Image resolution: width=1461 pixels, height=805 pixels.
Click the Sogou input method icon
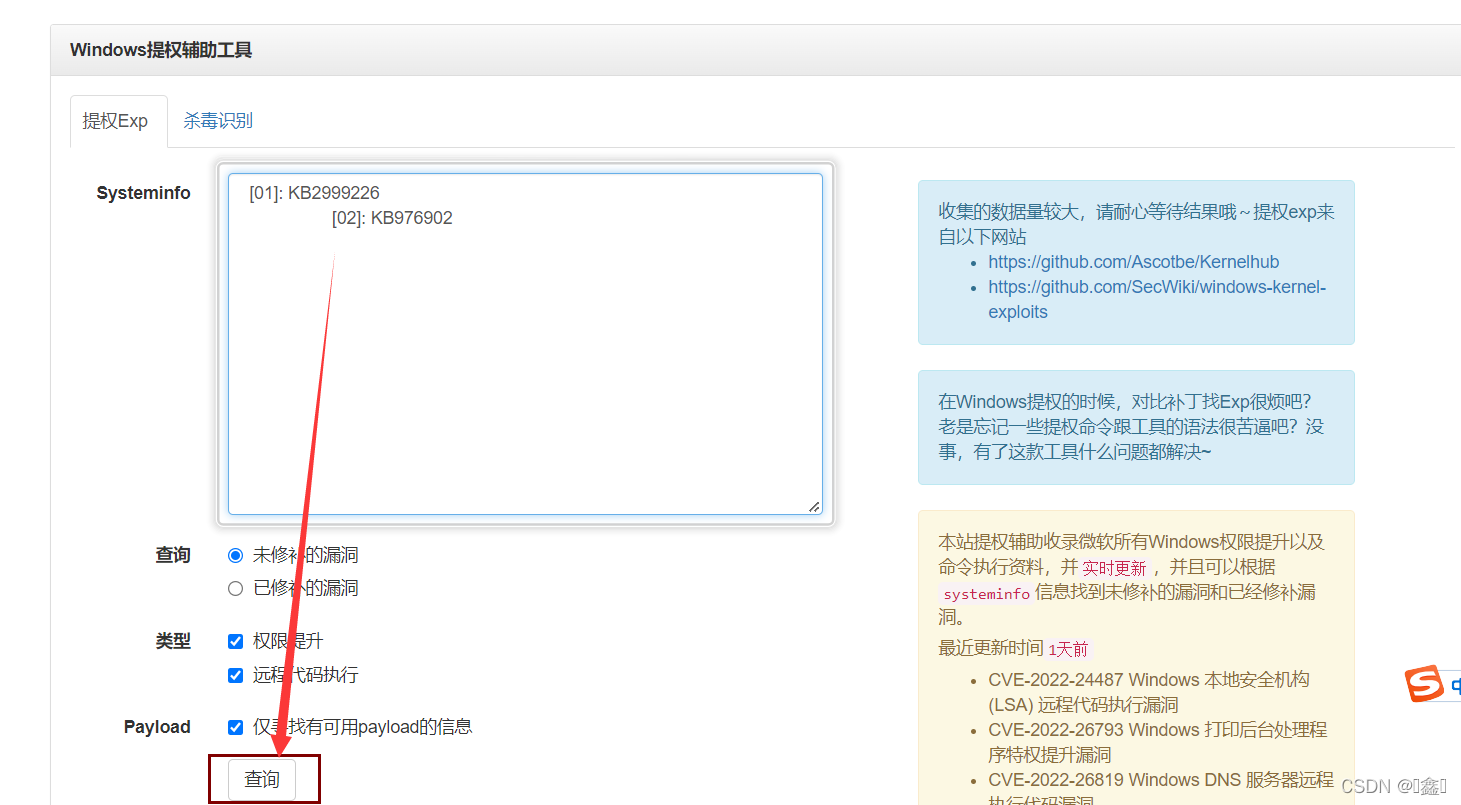click(1423, 684)
